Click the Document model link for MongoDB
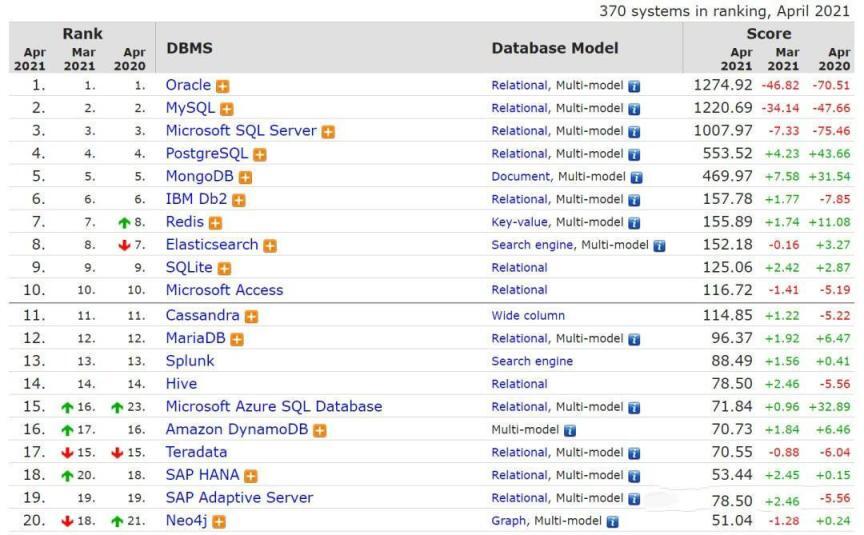Viewport: 864px width, 535px height. tap(520, 177)
